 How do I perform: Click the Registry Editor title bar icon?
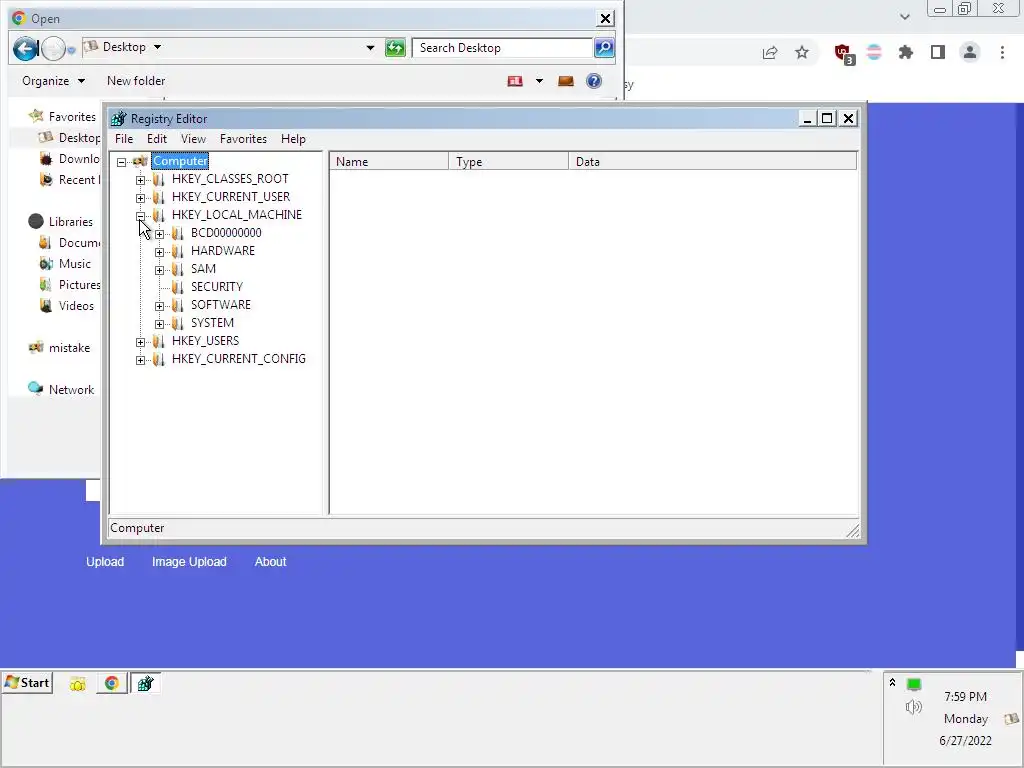click(x=118, y=119)
